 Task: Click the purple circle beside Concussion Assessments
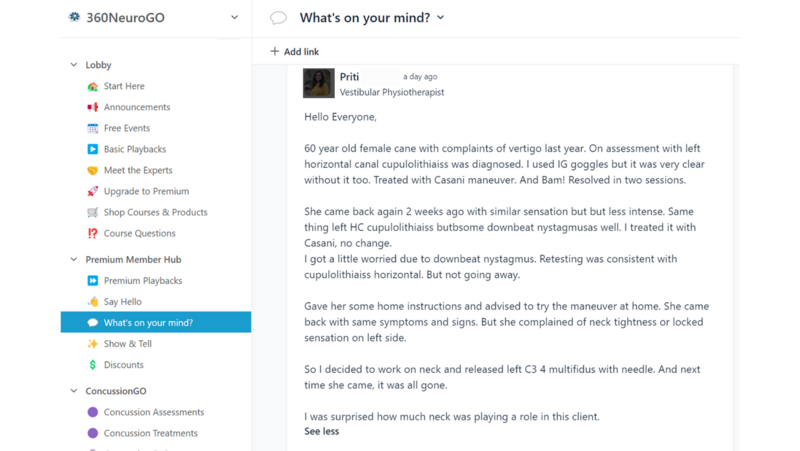point(93,412)
